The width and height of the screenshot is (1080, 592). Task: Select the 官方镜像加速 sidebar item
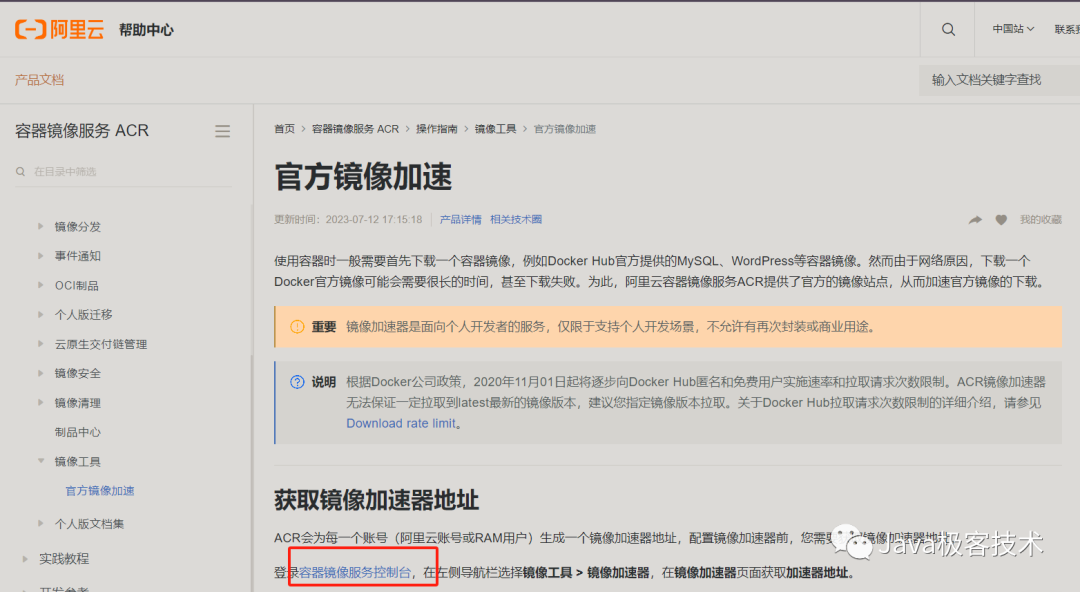click(100, 491)
